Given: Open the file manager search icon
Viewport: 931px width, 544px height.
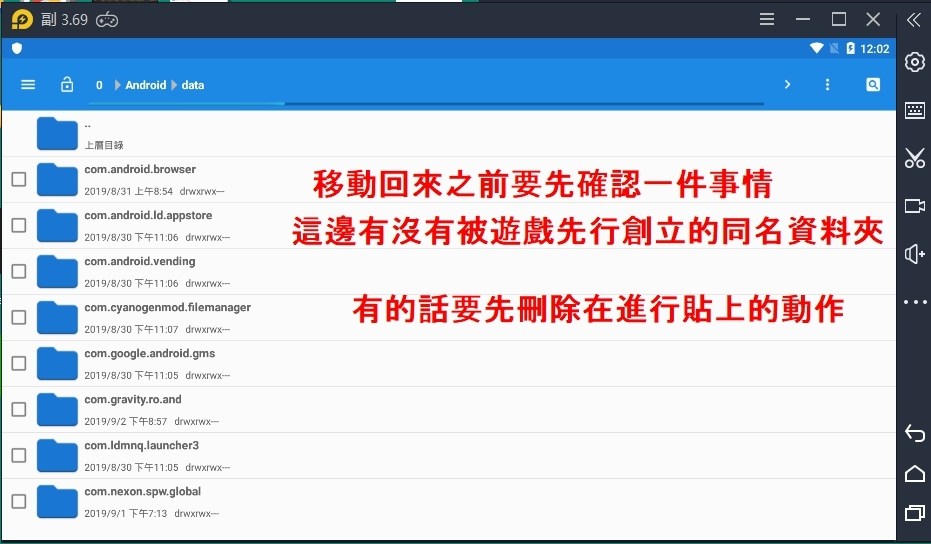Looking at the screenshot, I should 873,84.
